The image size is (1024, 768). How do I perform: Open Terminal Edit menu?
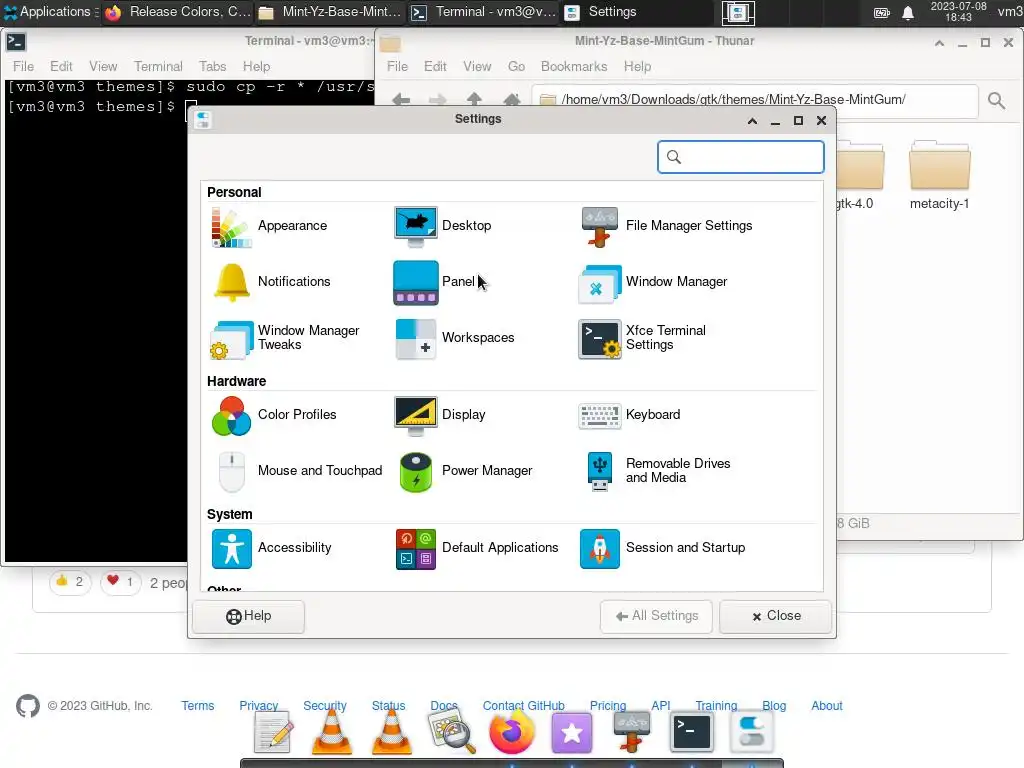pos(61,67)
